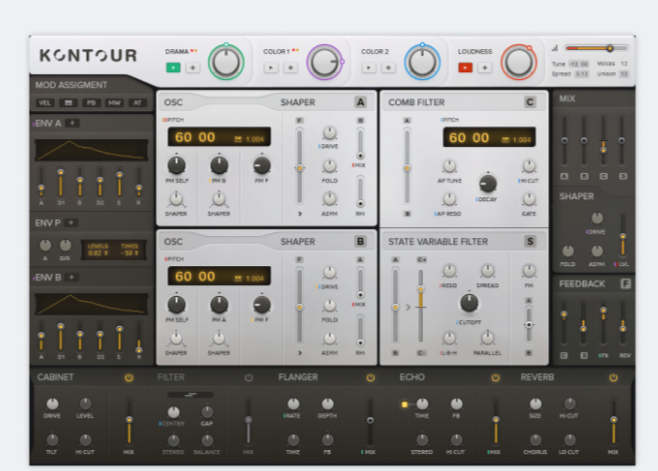Screen dimensions: 658x471
Task: Toggle the REVERB power button
Action: pos(613,378)
